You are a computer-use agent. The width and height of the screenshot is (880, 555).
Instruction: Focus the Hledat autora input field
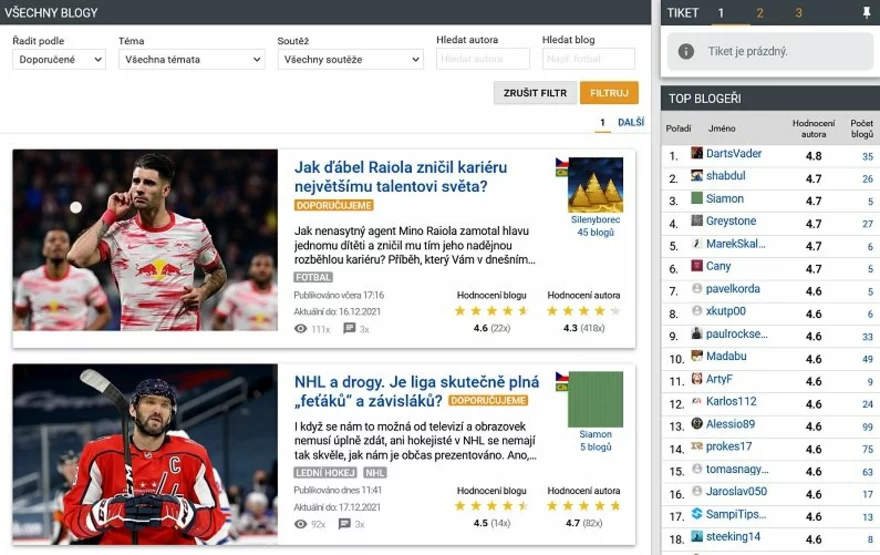pyautogui.click(x=483, y=59)
